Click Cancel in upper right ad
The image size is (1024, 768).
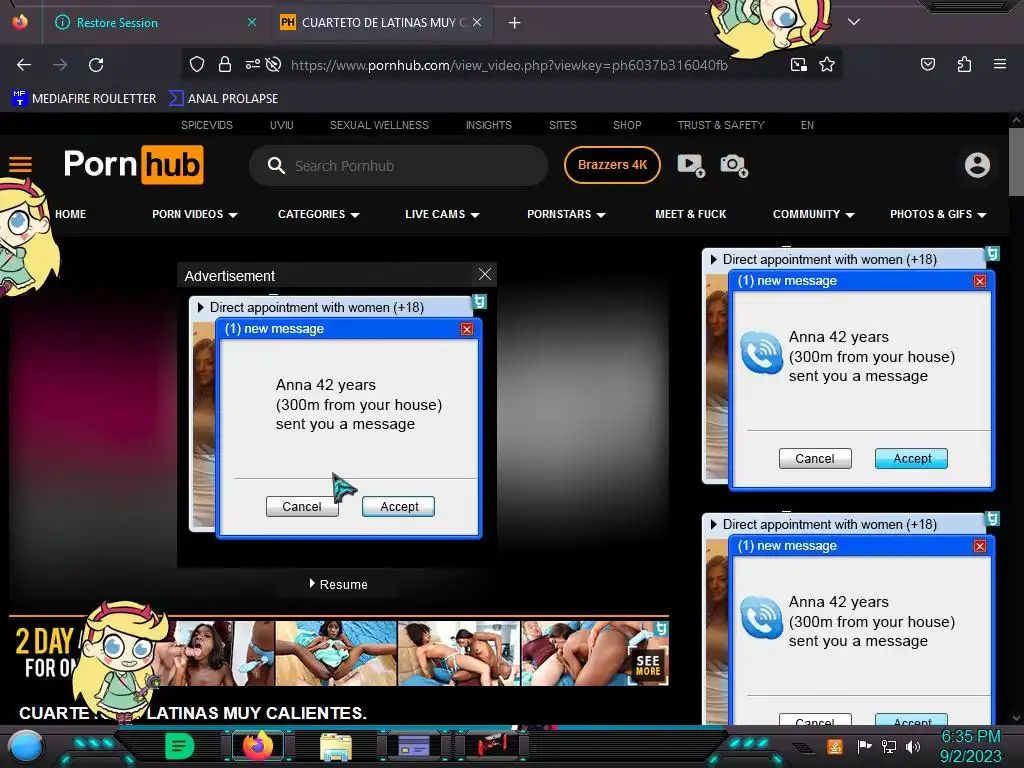[815, 458]
